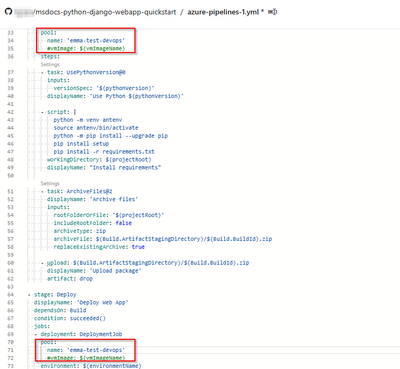Screen dimensions: 400x369
Task: Click line 35 commented #vmImage text
Action: point(86,49)
